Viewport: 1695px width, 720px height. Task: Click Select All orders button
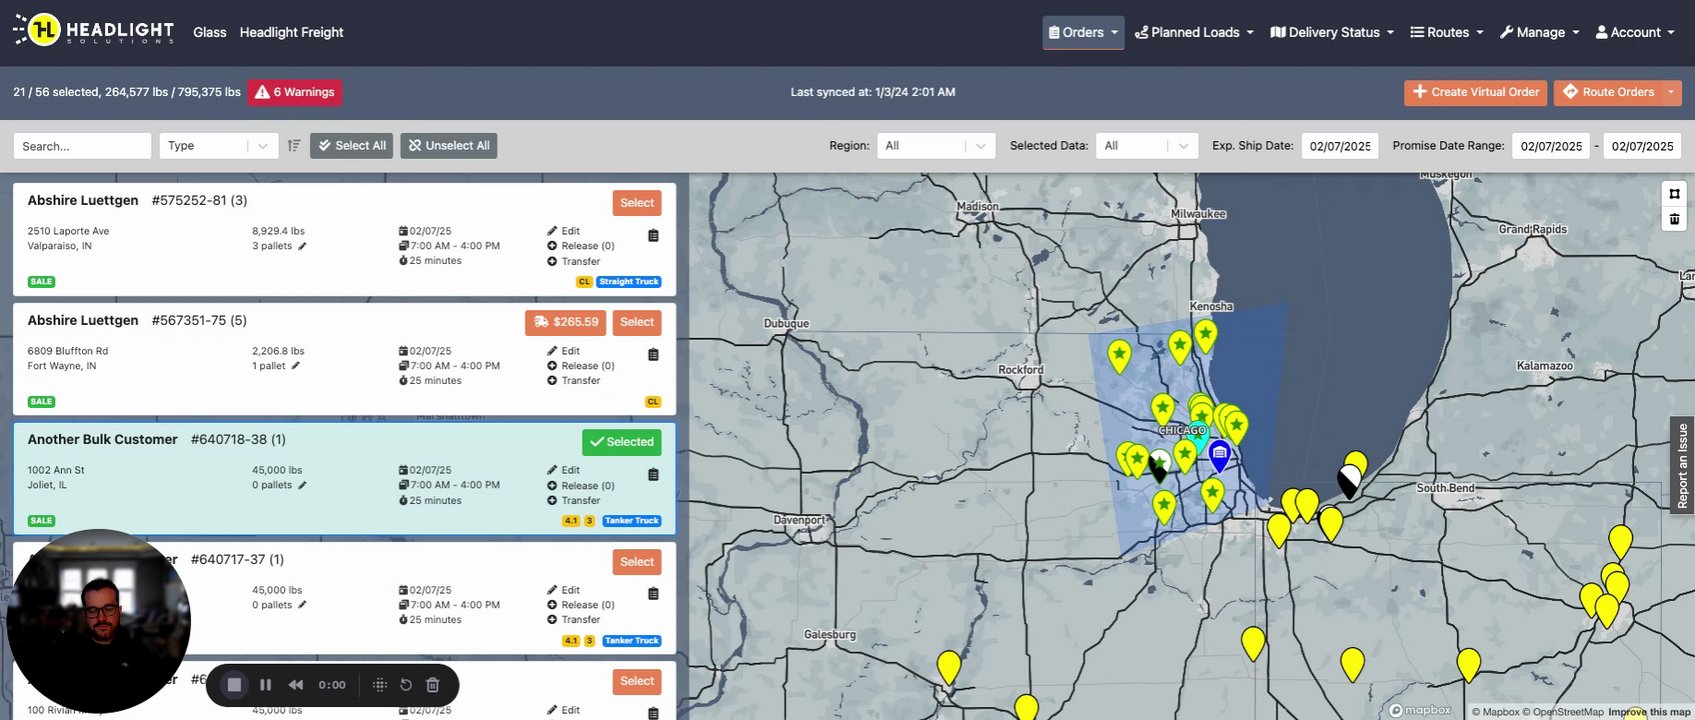tap(352, 146)
